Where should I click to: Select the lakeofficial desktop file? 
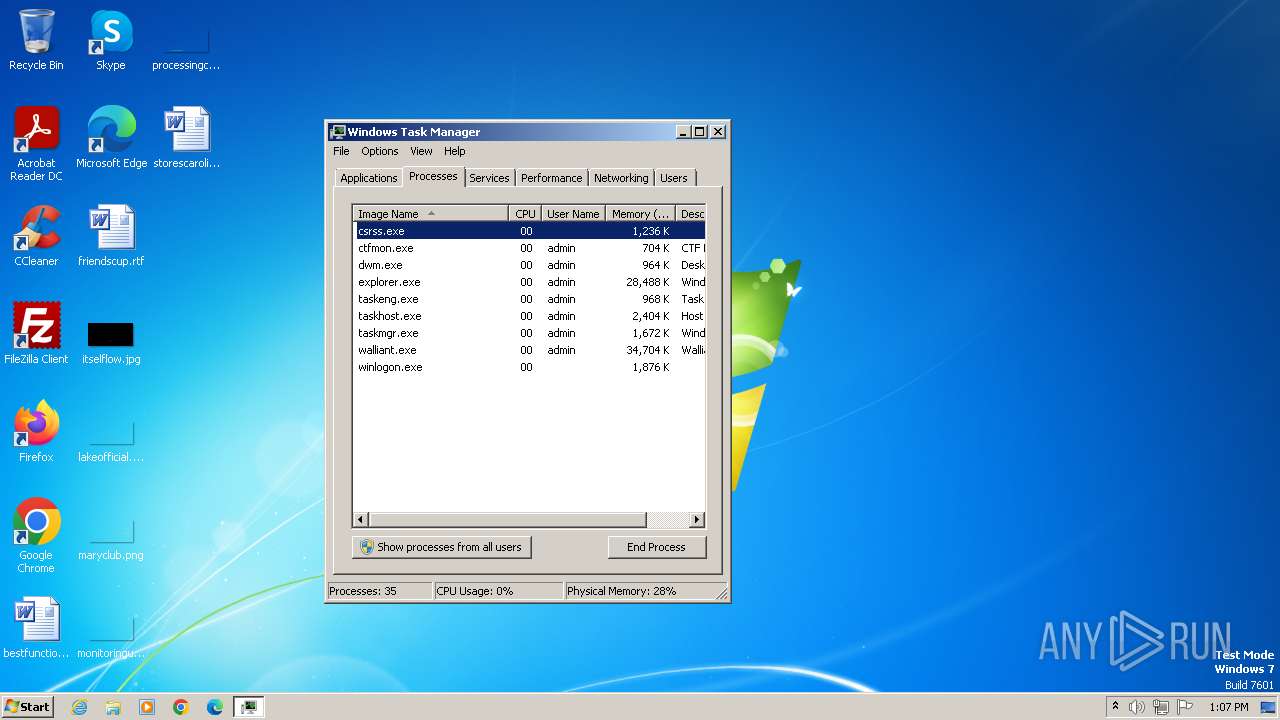click(111, 442)
